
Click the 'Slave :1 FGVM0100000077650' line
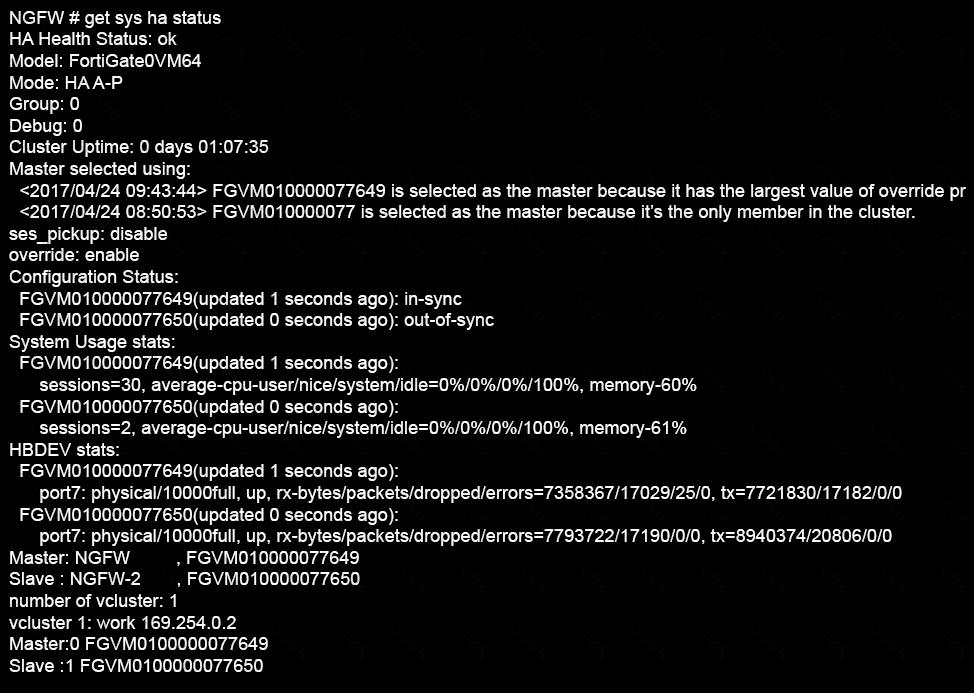[136, 666]
